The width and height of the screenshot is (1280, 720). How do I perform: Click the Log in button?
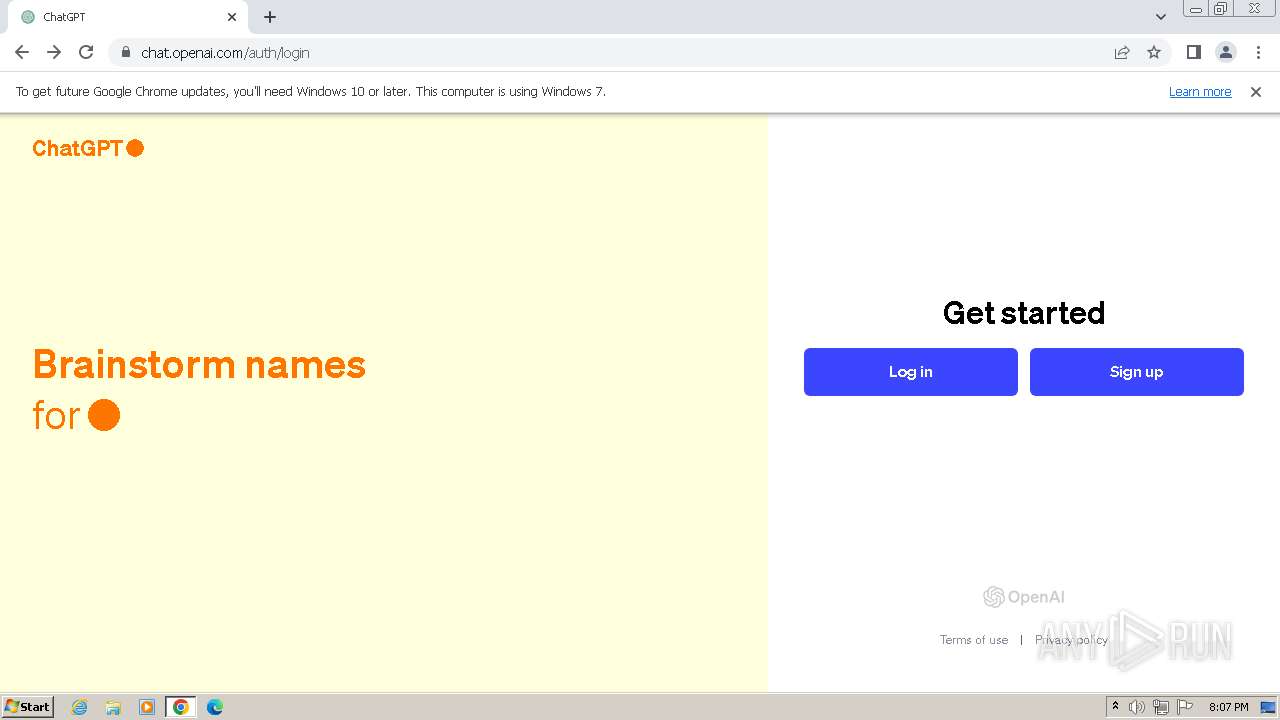click(x=910, y=372)
